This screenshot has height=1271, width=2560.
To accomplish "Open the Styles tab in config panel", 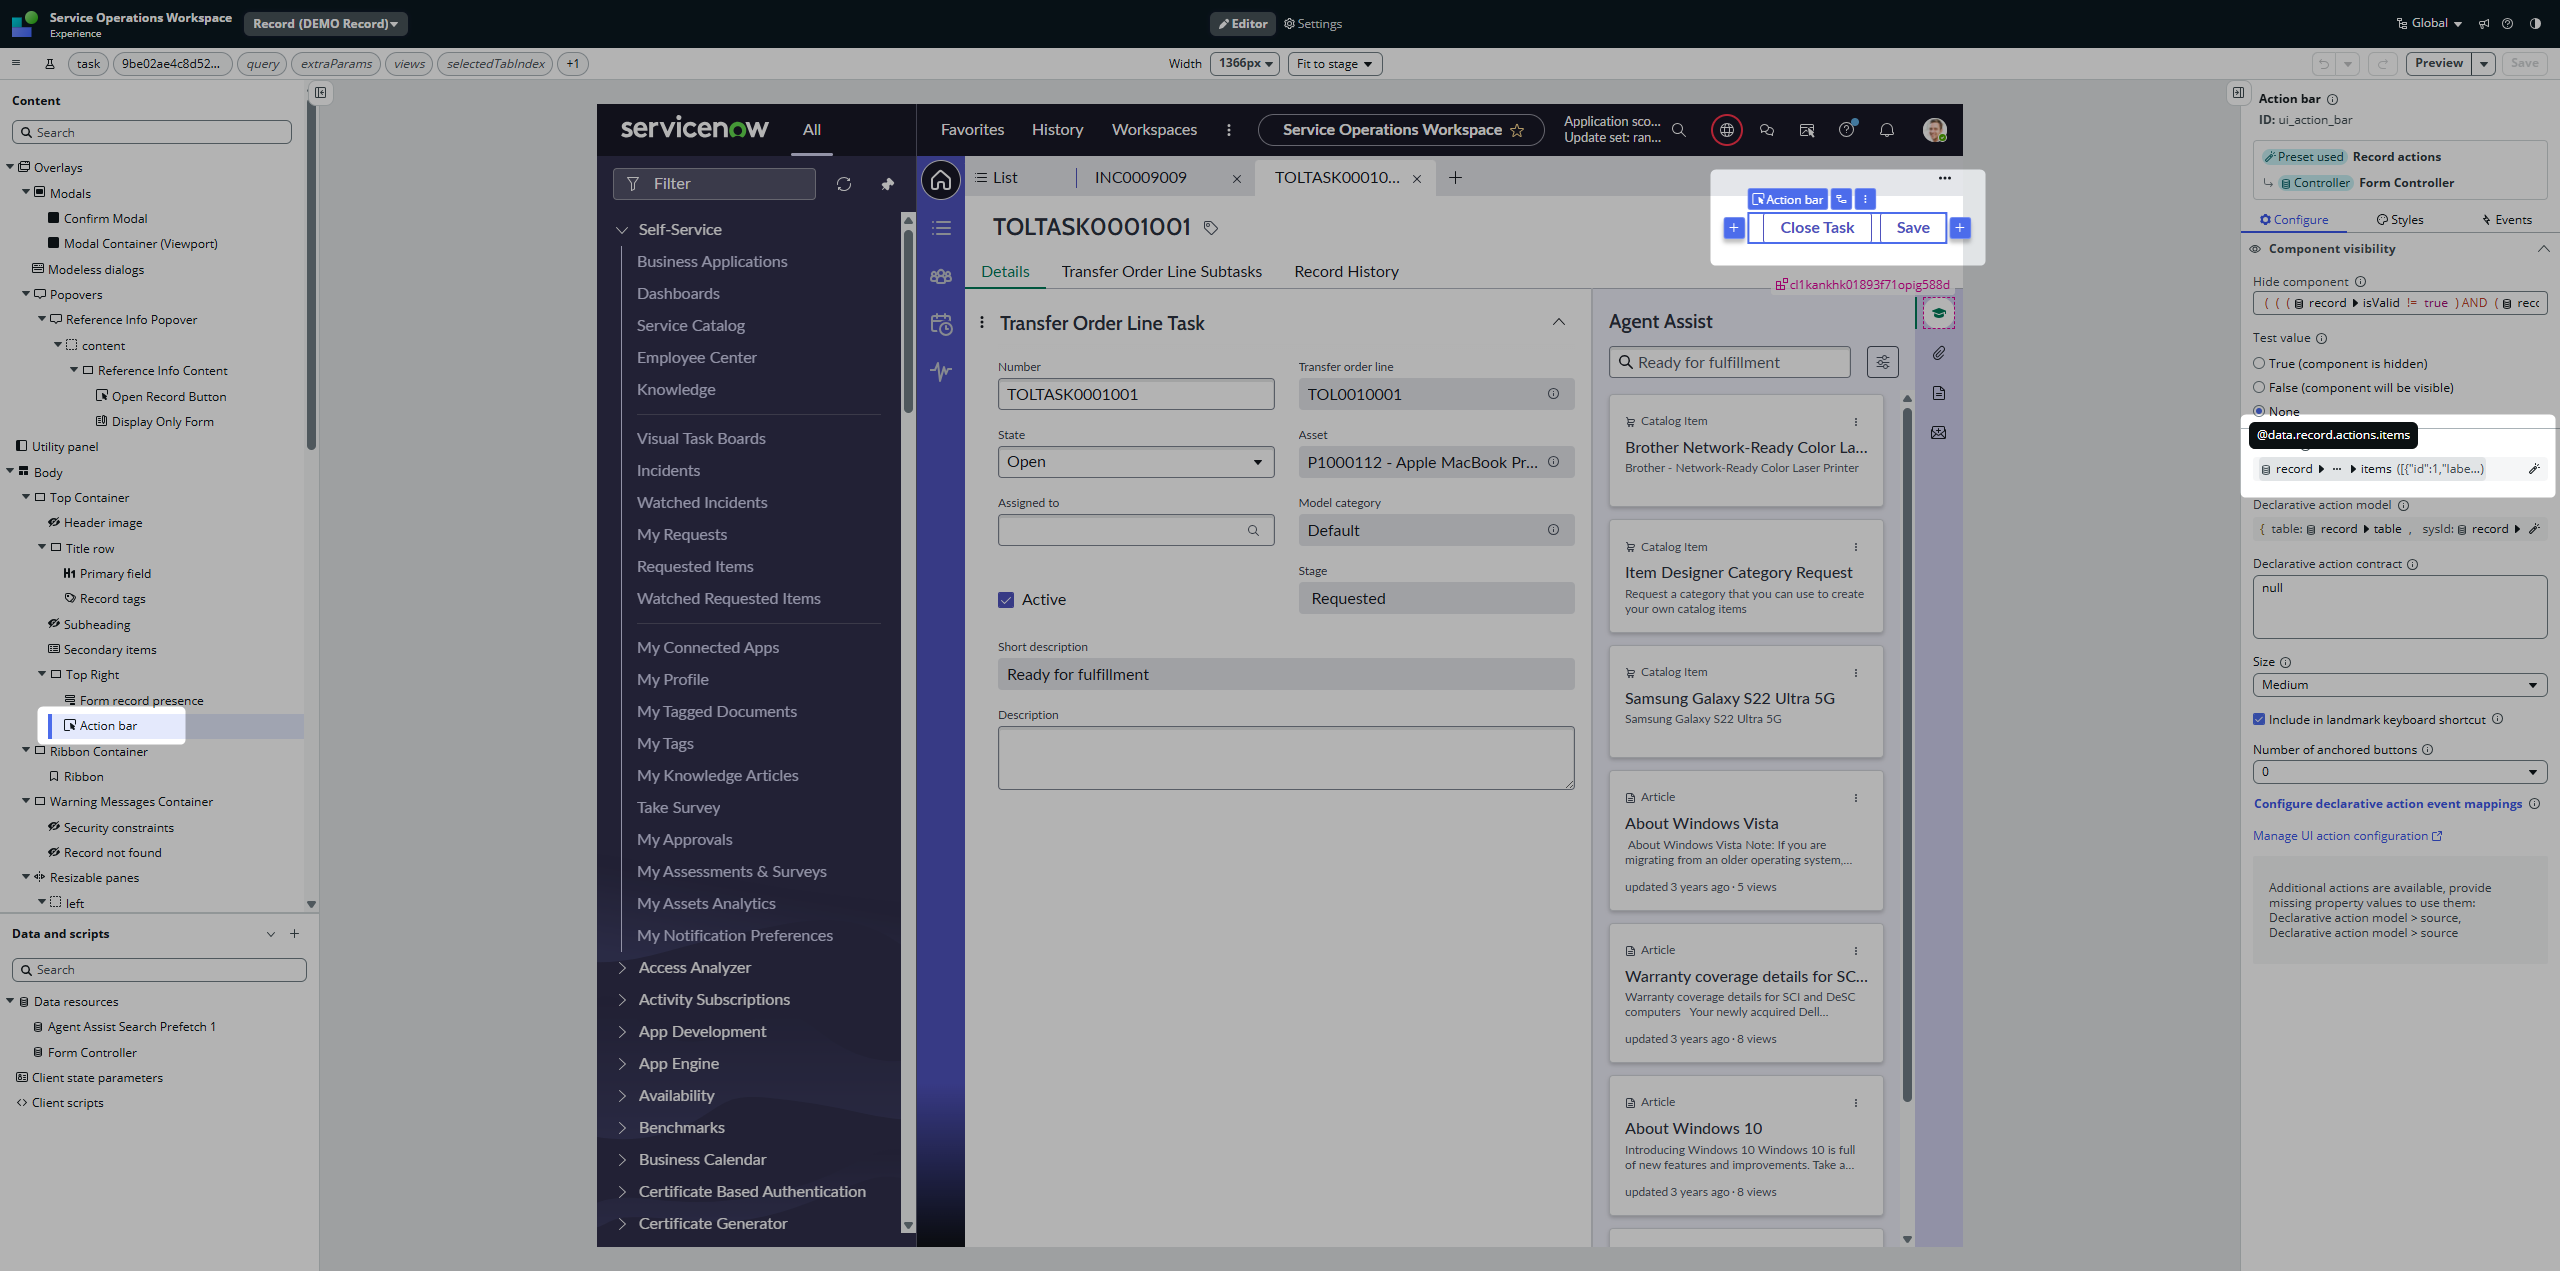I will [2399, 220].
